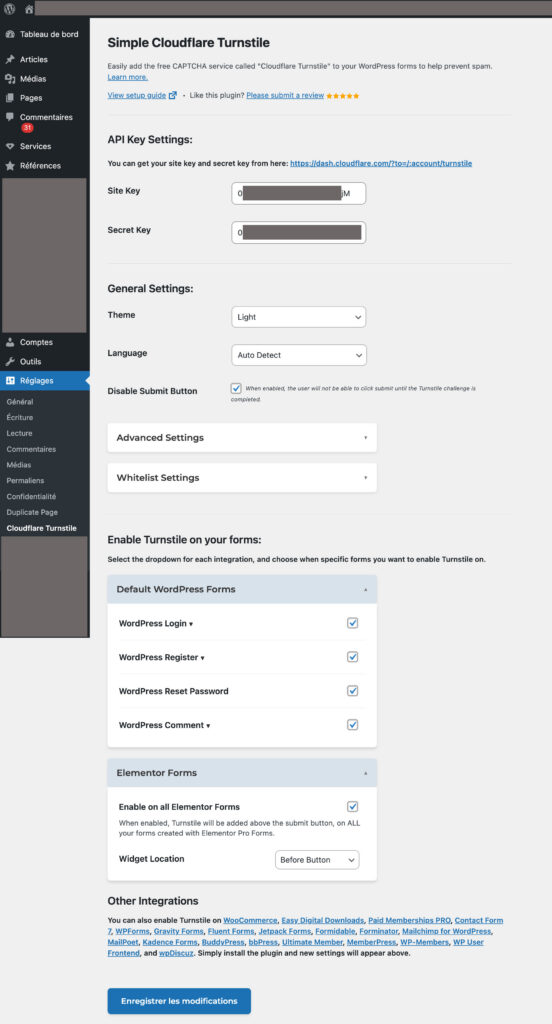
Task: Click the red 31 comments badge
Action: tap(27, 128)
